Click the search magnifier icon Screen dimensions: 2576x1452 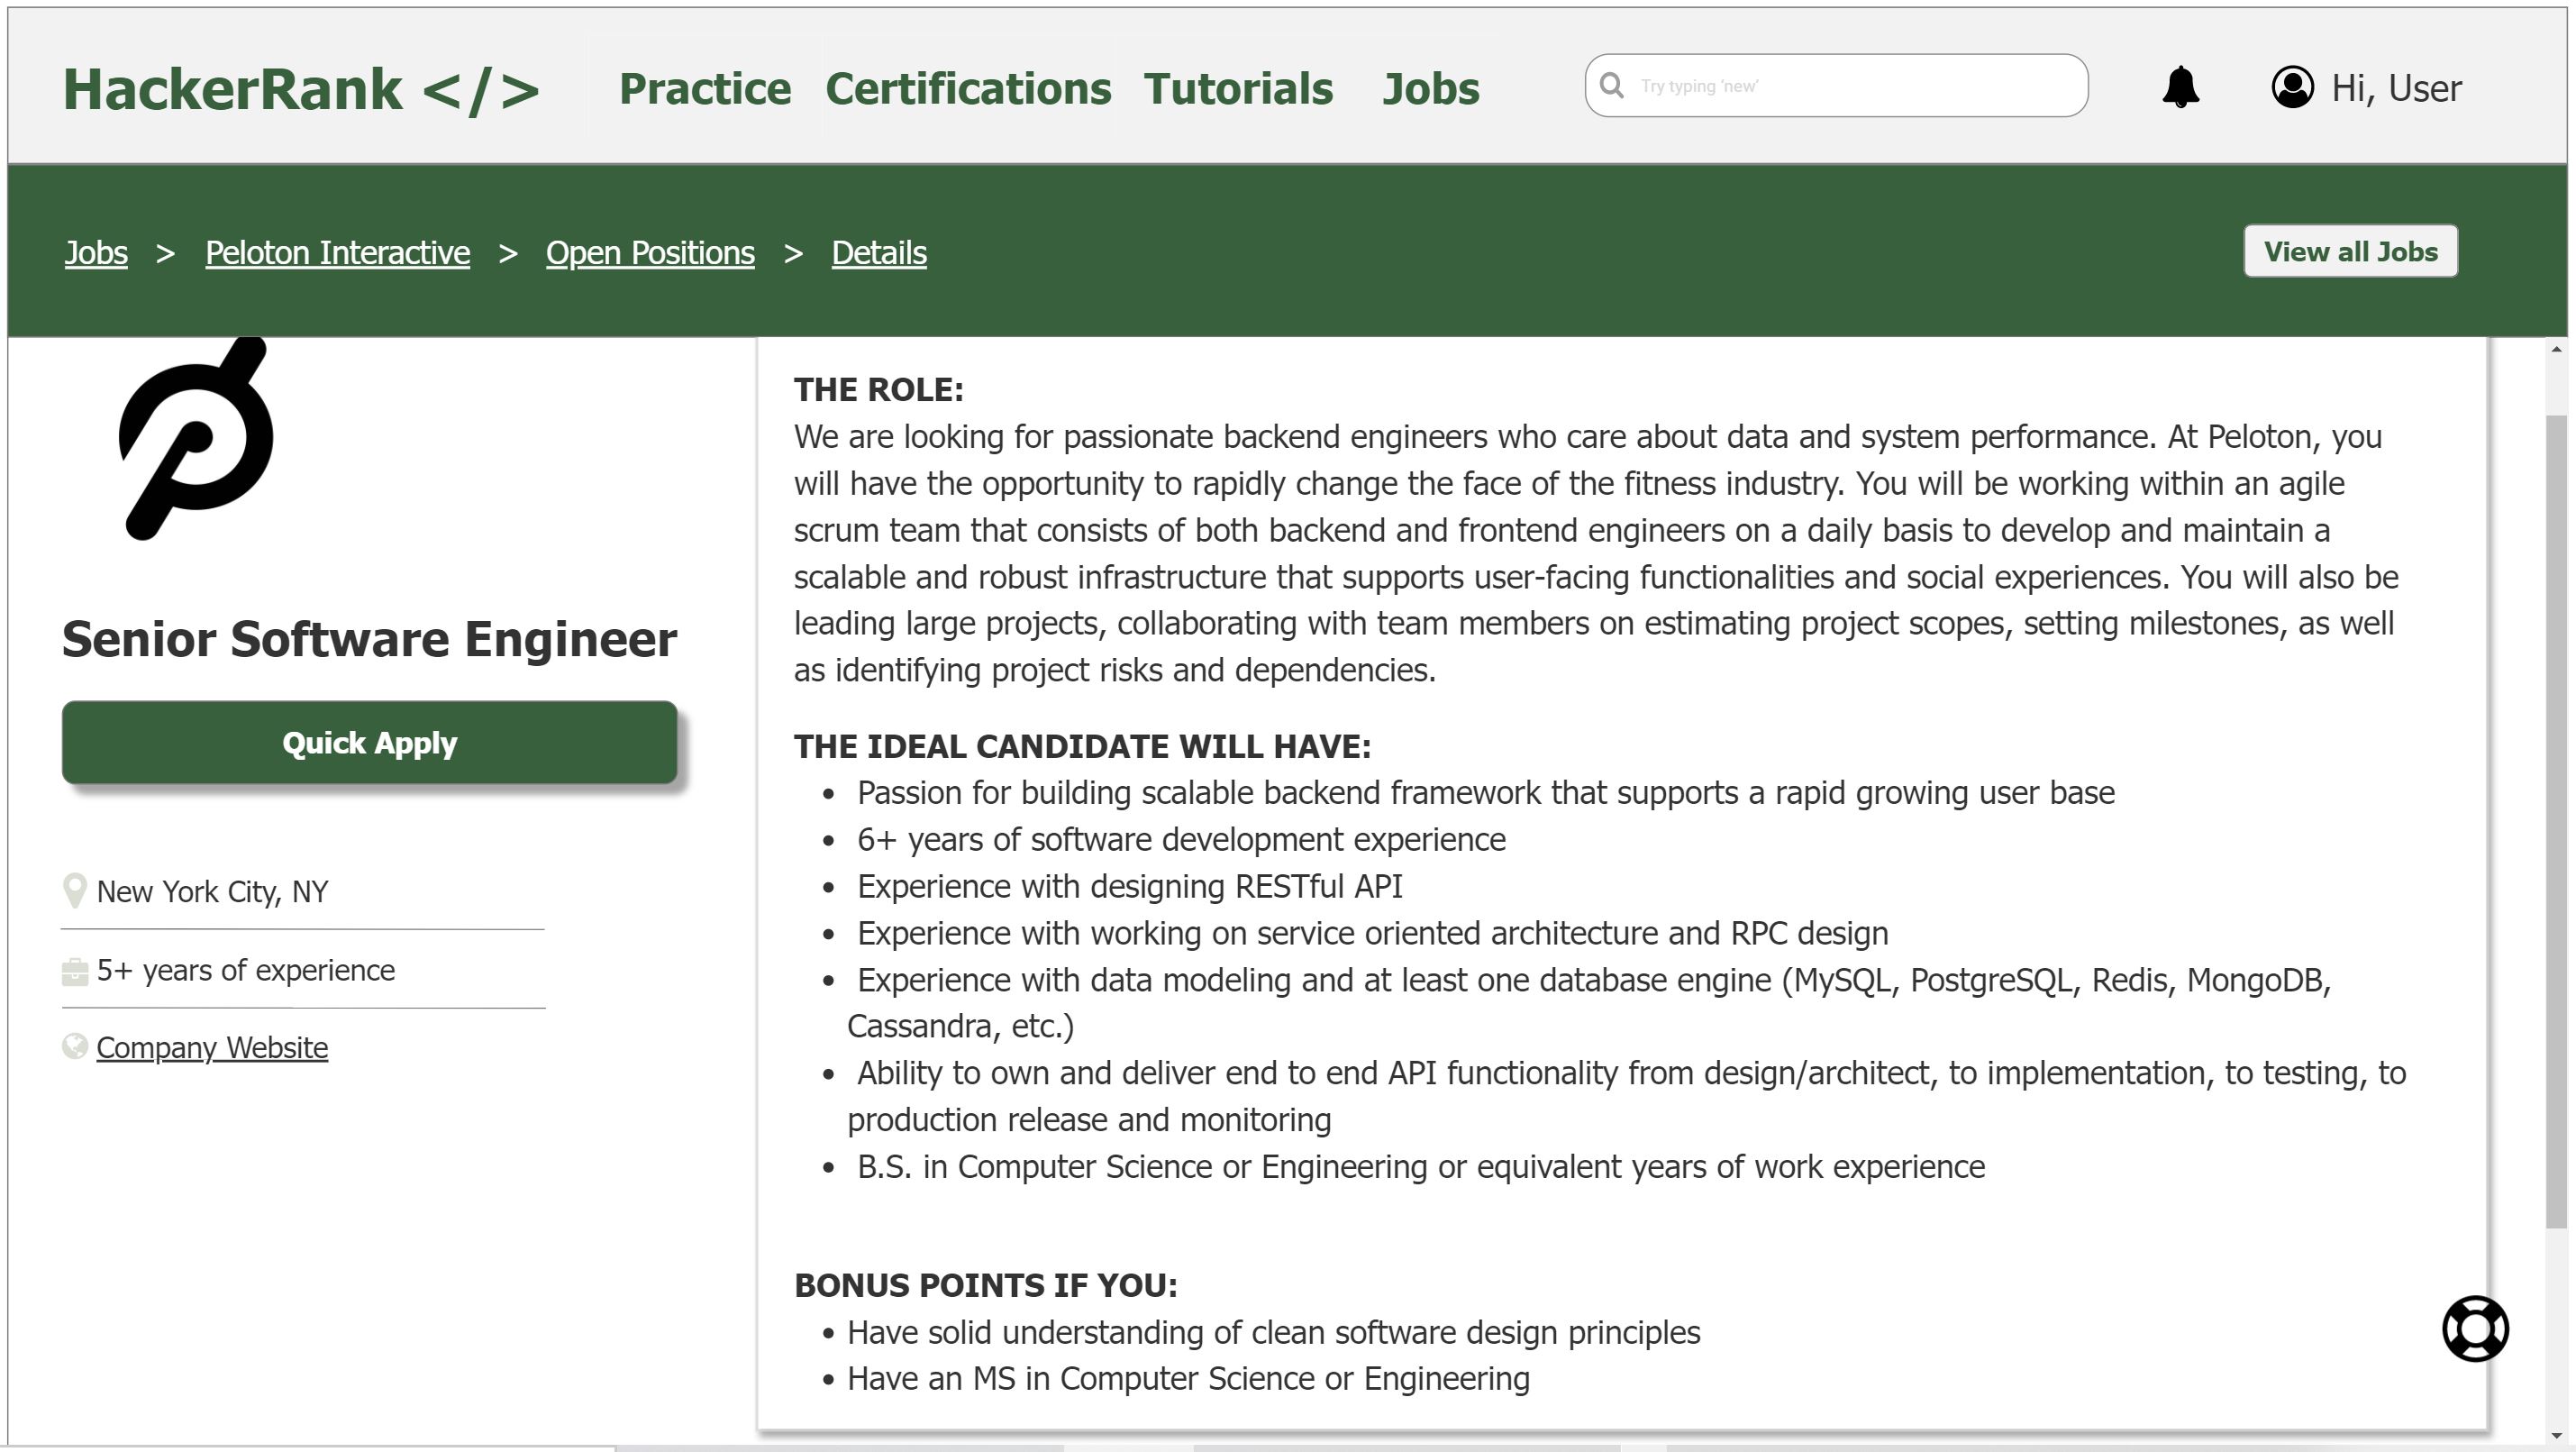coord(1611,86)
